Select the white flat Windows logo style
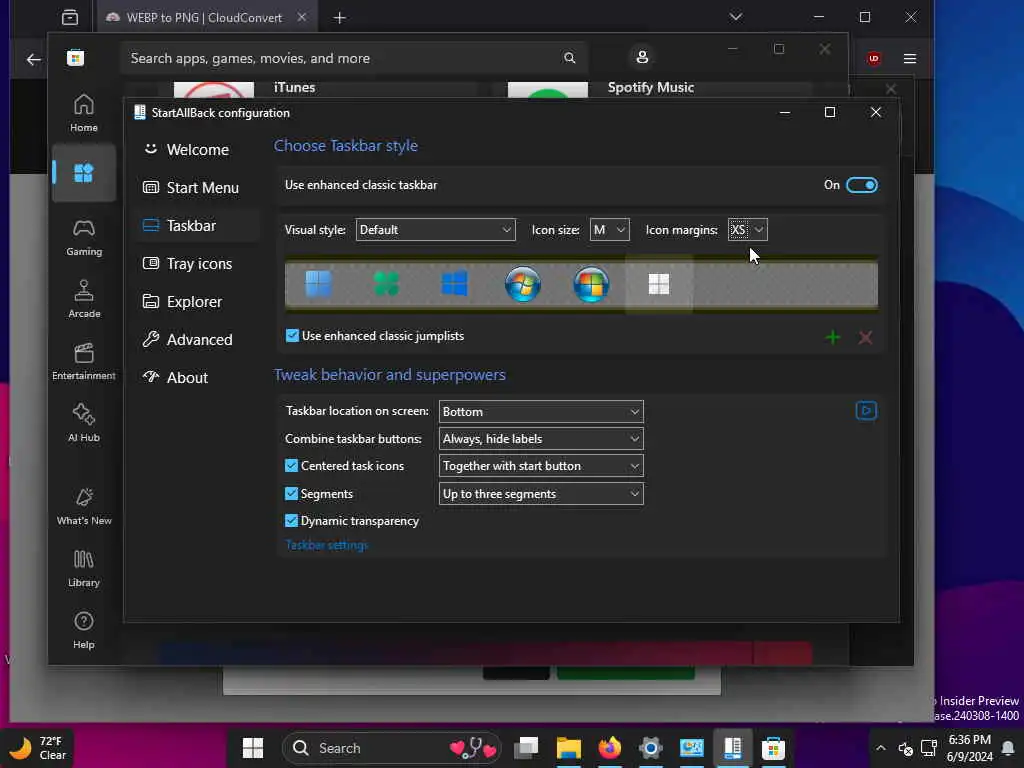 659,284
